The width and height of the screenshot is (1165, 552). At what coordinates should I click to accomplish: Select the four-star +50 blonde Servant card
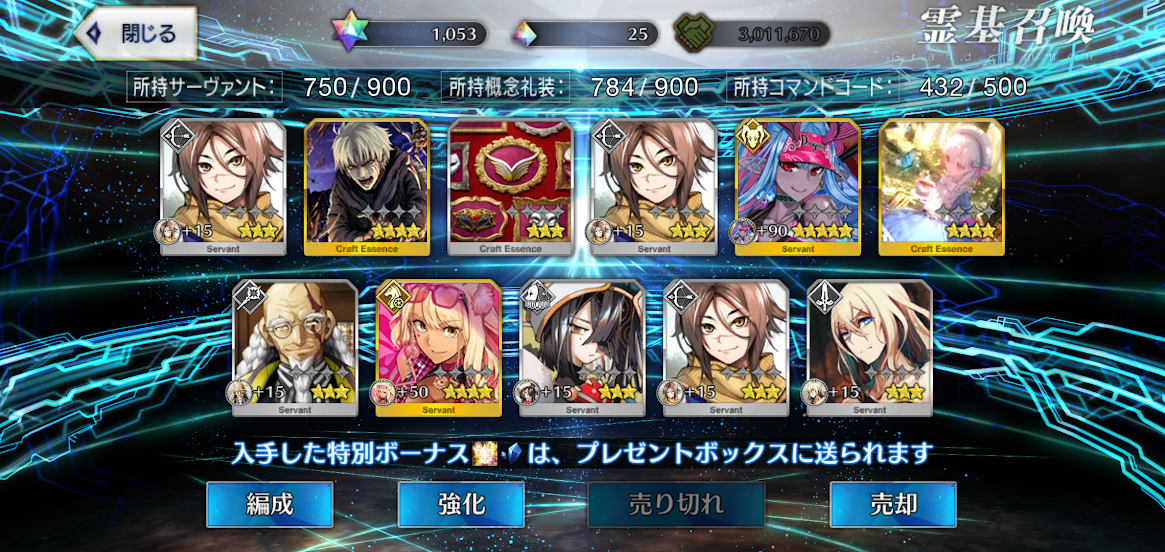[x=438, y=348]
